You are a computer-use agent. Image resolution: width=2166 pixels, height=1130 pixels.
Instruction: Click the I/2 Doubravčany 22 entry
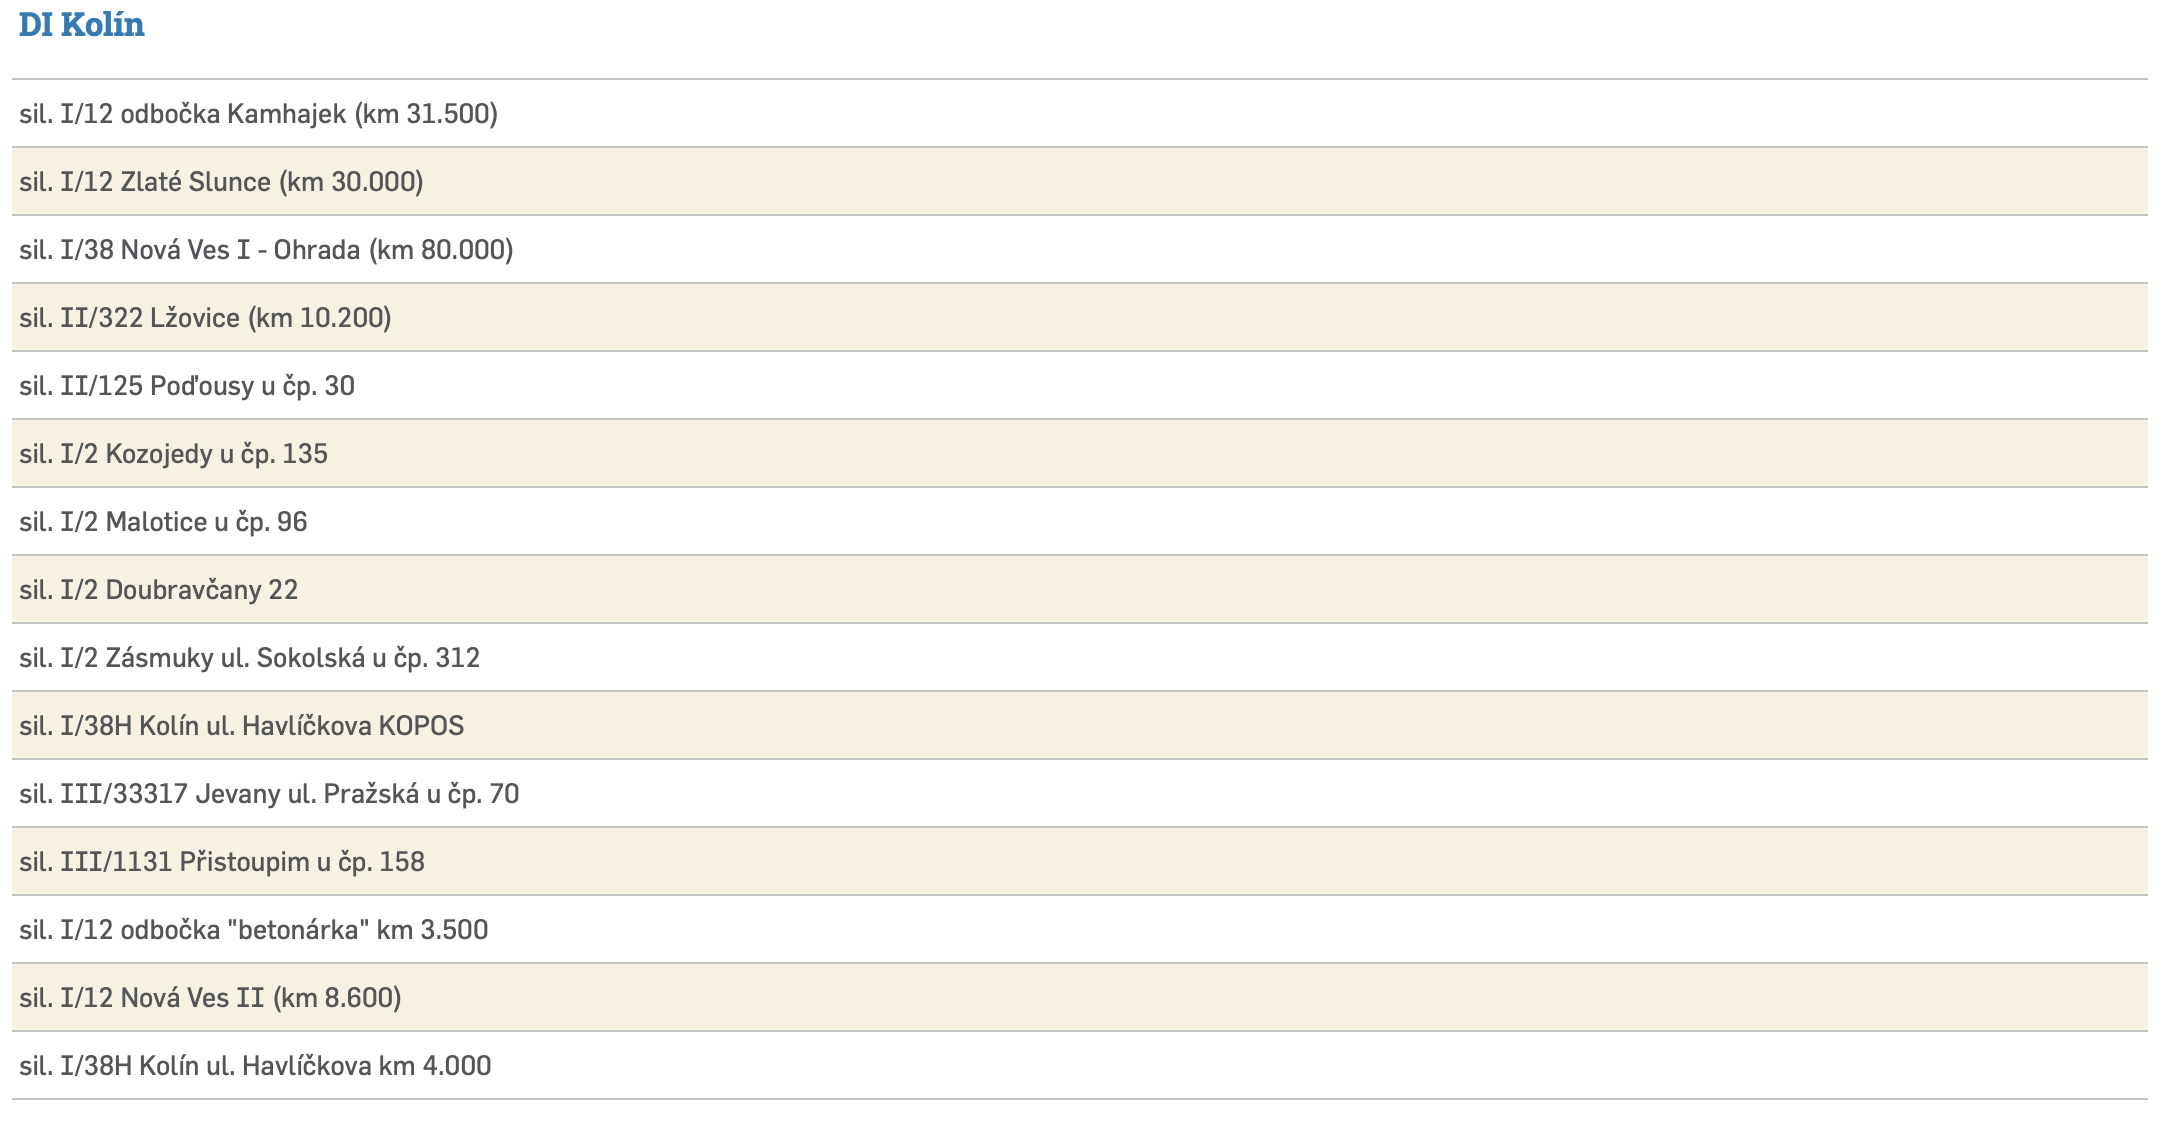tap(159, 590)
